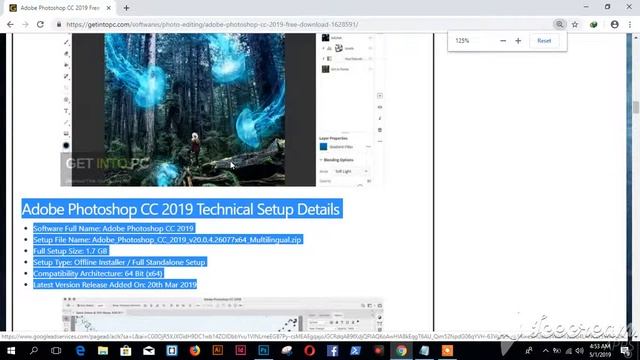The image size is (640, 360).
Task: Launch Adobe Photoshop from the taskbar
Action: tap(264, 351)
